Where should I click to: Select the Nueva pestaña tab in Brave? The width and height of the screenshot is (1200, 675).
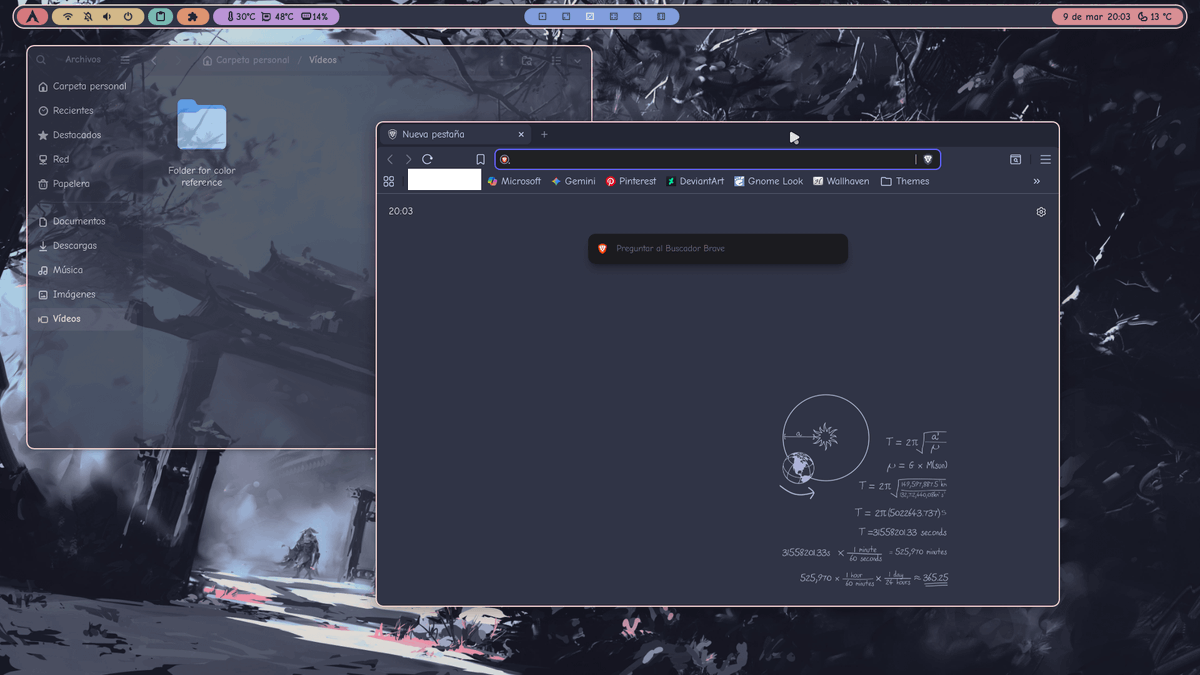(456, 134)
